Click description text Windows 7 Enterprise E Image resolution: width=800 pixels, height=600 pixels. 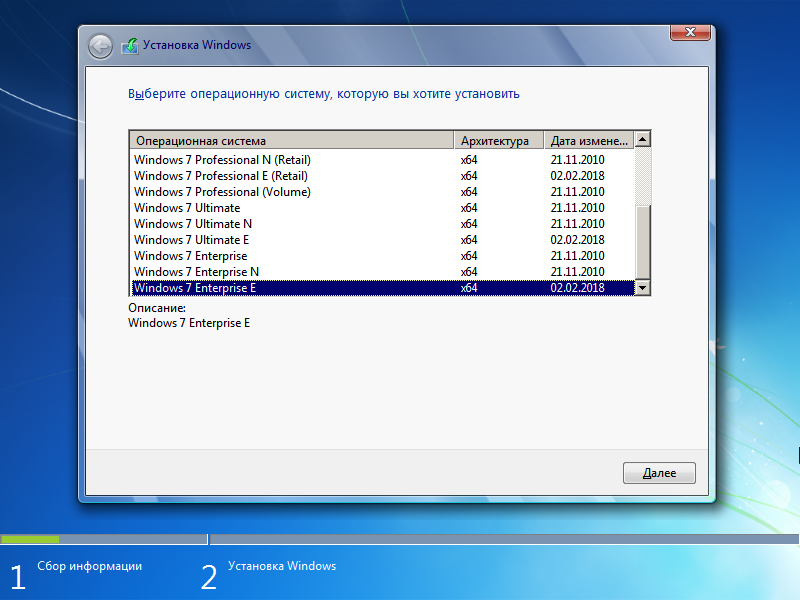189,323
